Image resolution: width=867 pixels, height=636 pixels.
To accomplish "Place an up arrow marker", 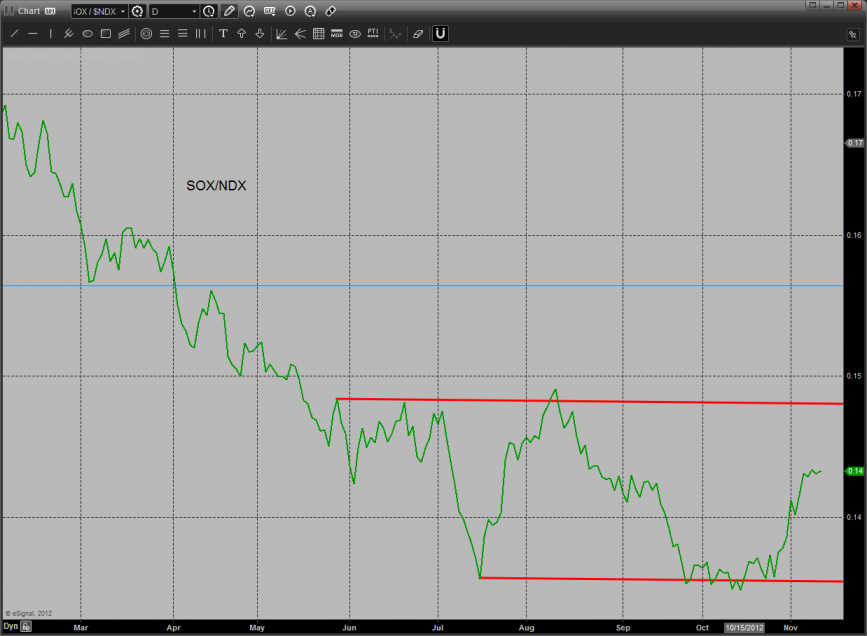I will tap(241, 33).
